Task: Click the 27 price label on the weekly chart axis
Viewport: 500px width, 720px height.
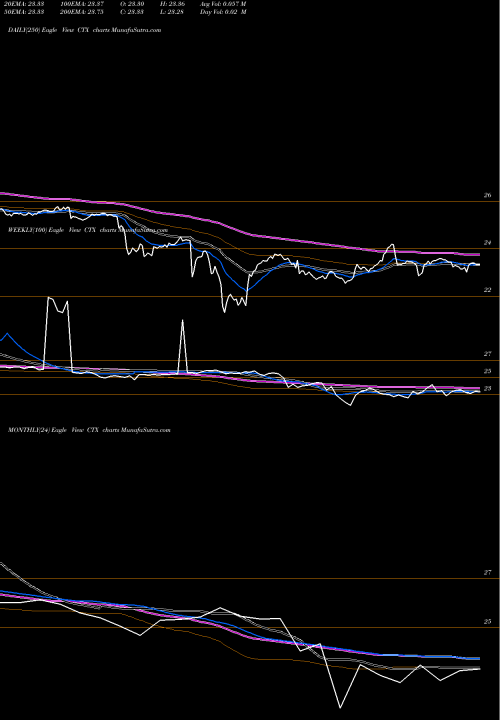Action: 487,354
